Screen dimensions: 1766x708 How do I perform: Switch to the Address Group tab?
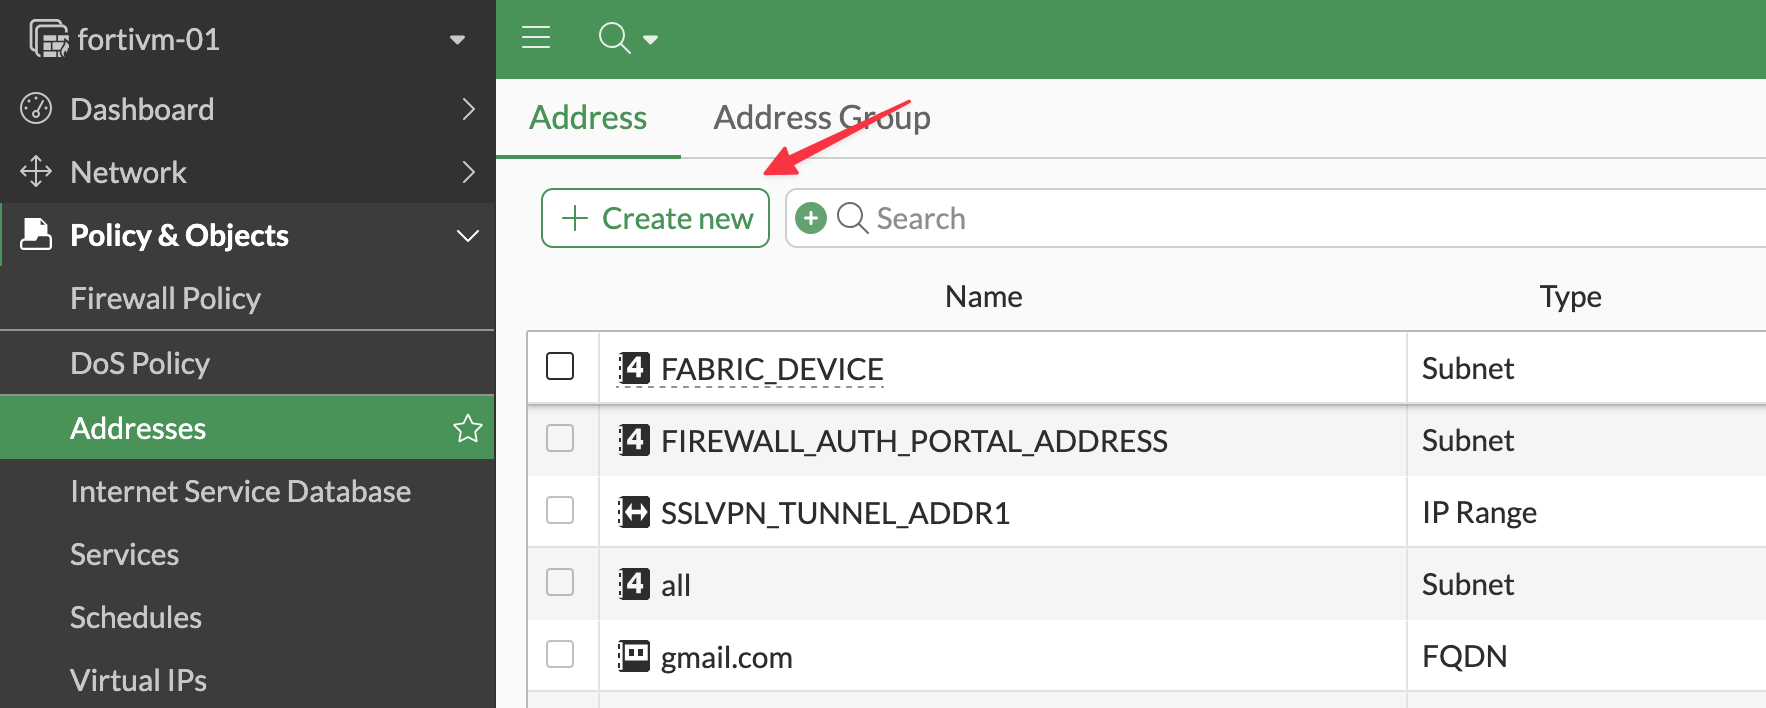pos(821,118)
